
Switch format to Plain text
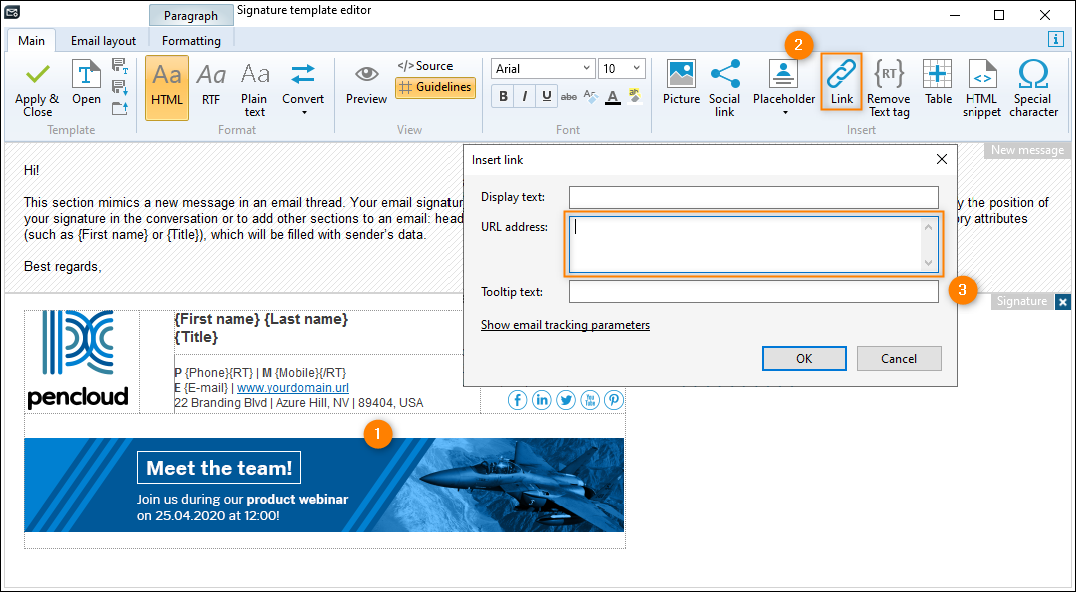(255, 89)
